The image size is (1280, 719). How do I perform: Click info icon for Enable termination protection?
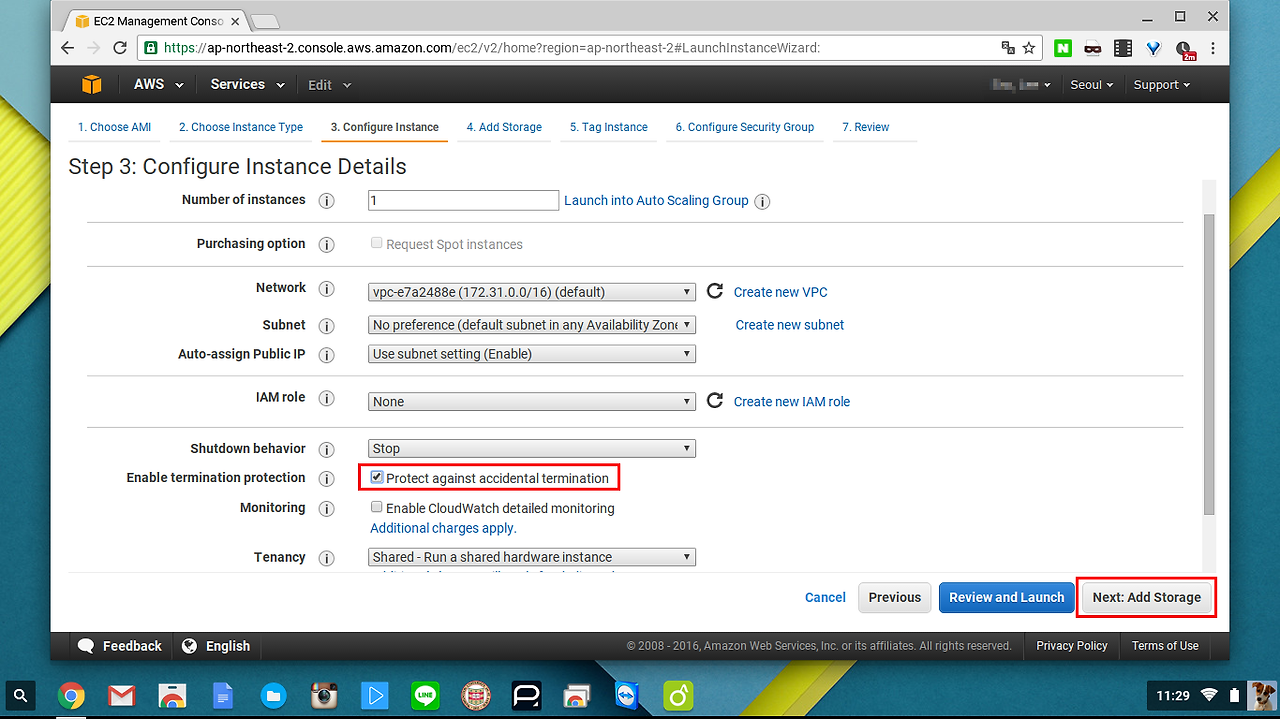click(326, 479)
